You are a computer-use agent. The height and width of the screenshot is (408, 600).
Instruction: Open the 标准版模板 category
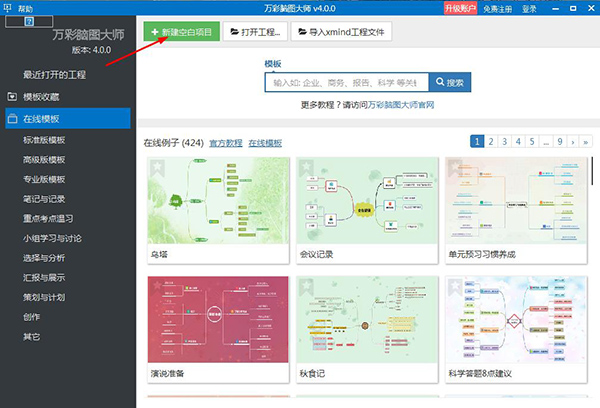[x=44, y=140]
